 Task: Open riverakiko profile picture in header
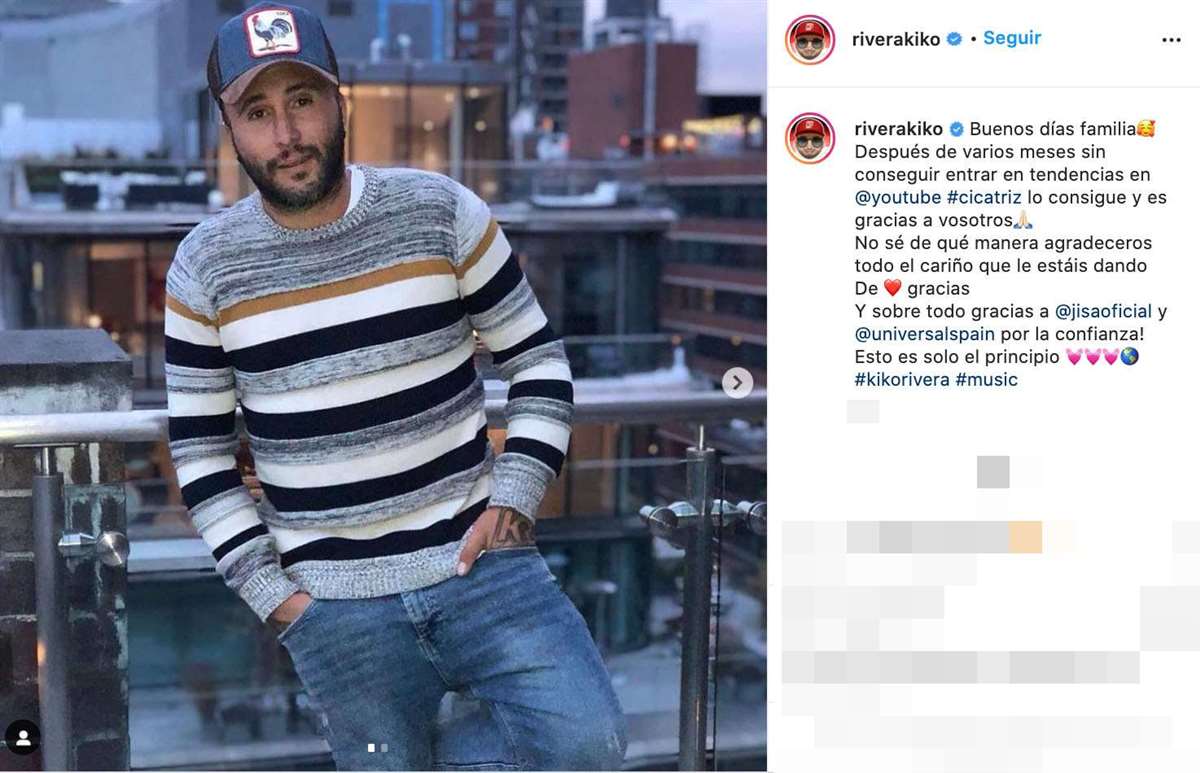click(810, 40)
